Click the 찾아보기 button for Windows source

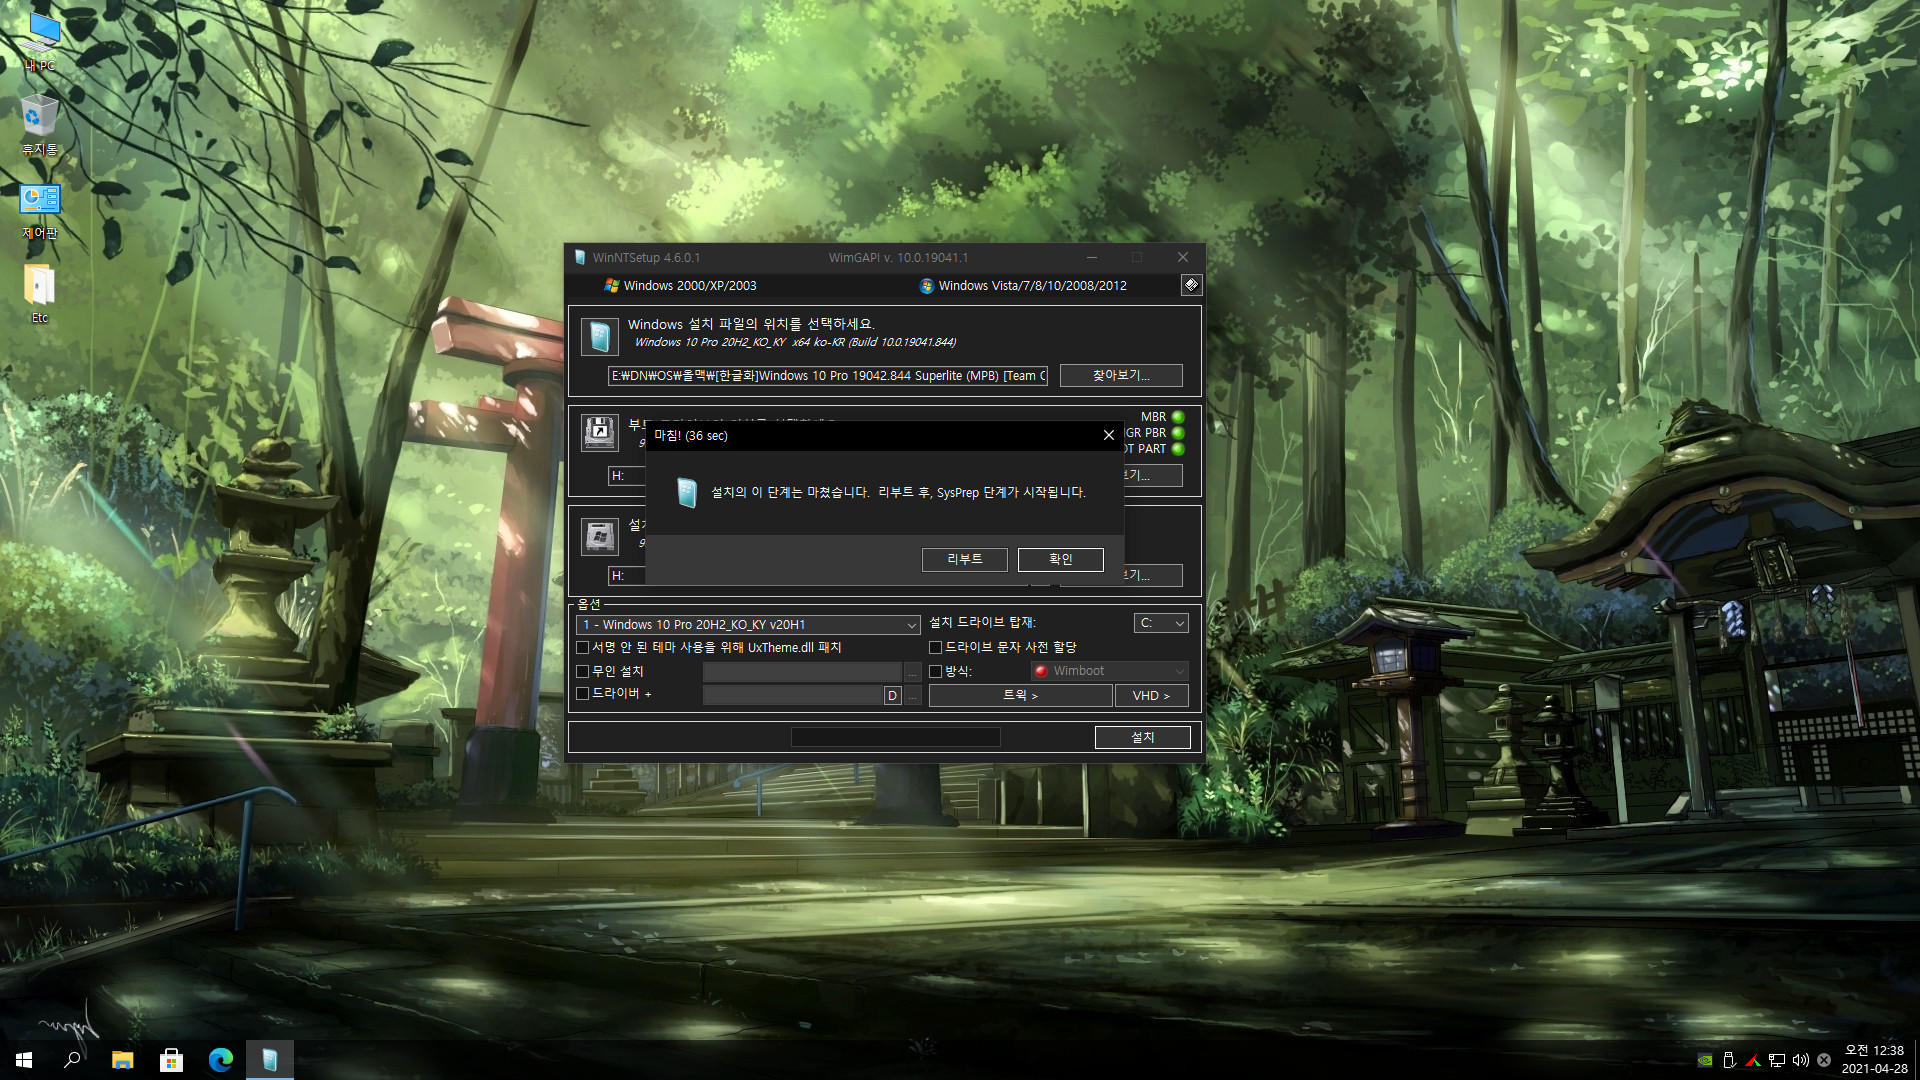coord(1121,375)
